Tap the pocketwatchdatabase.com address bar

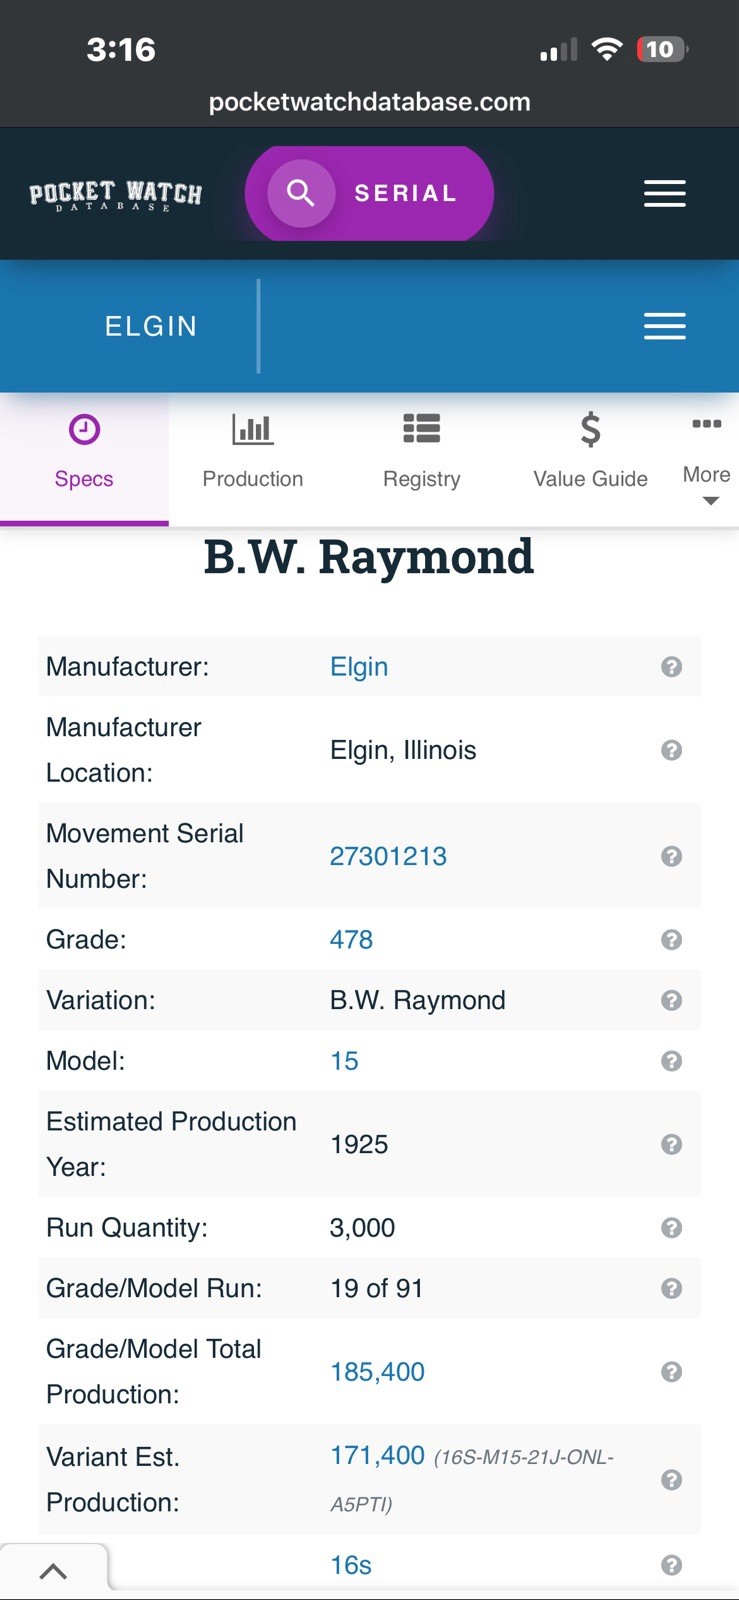tap(369, 102)
